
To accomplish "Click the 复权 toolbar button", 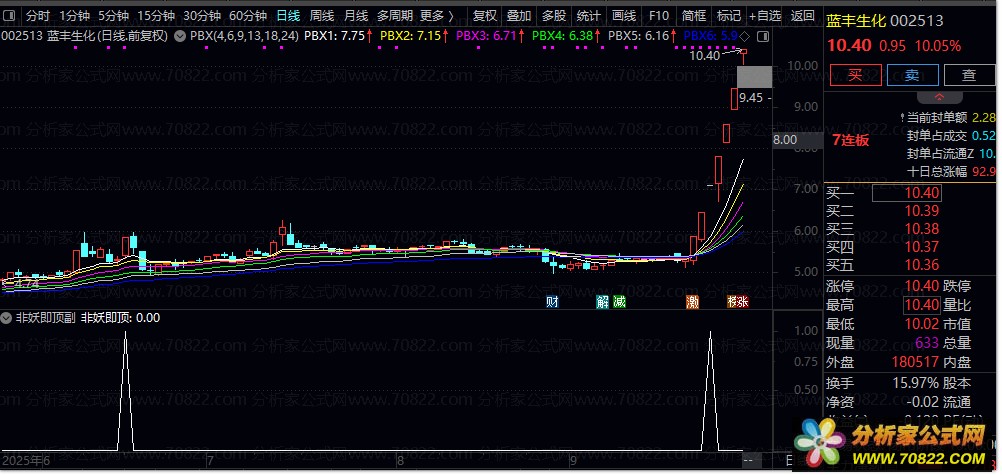I will pos(484,16).
